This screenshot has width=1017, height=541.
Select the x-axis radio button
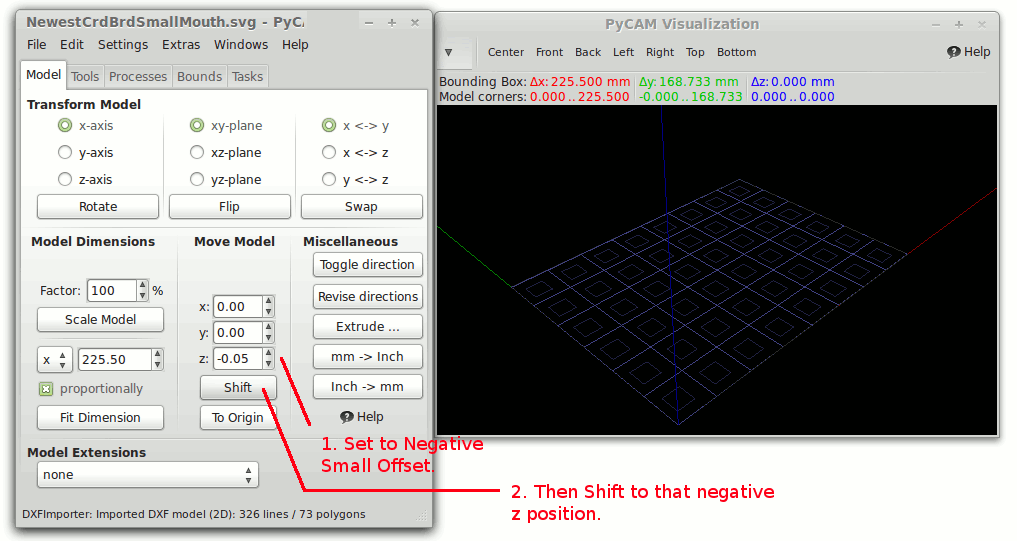tap(65, 125)
